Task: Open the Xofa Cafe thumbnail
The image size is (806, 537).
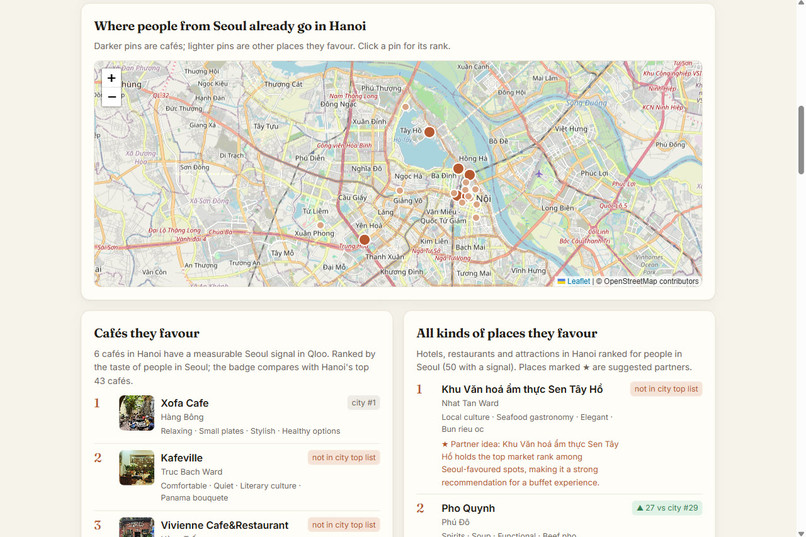Action: 137,413
